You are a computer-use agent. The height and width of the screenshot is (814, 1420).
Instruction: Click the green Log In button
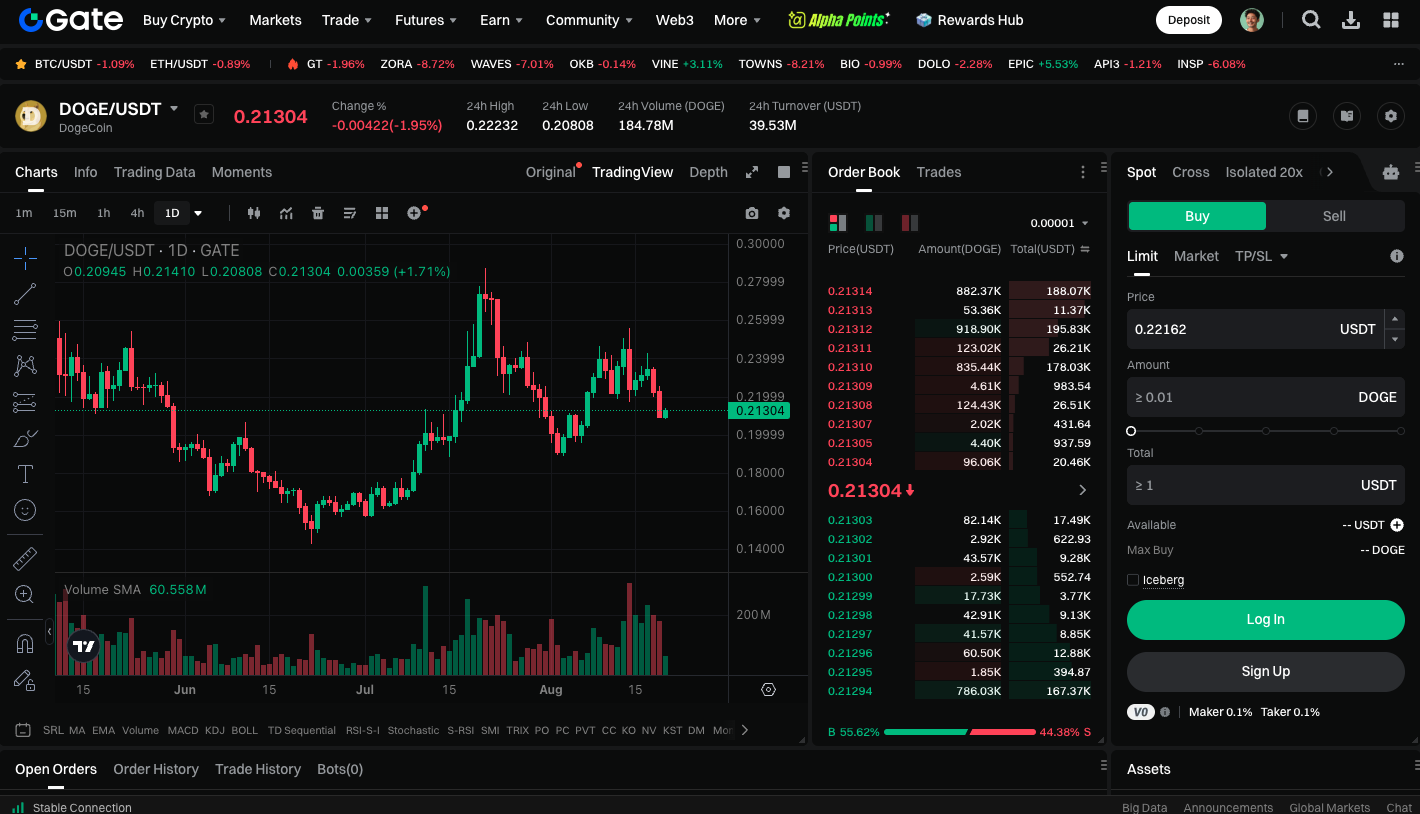(x=1265, y=620)
